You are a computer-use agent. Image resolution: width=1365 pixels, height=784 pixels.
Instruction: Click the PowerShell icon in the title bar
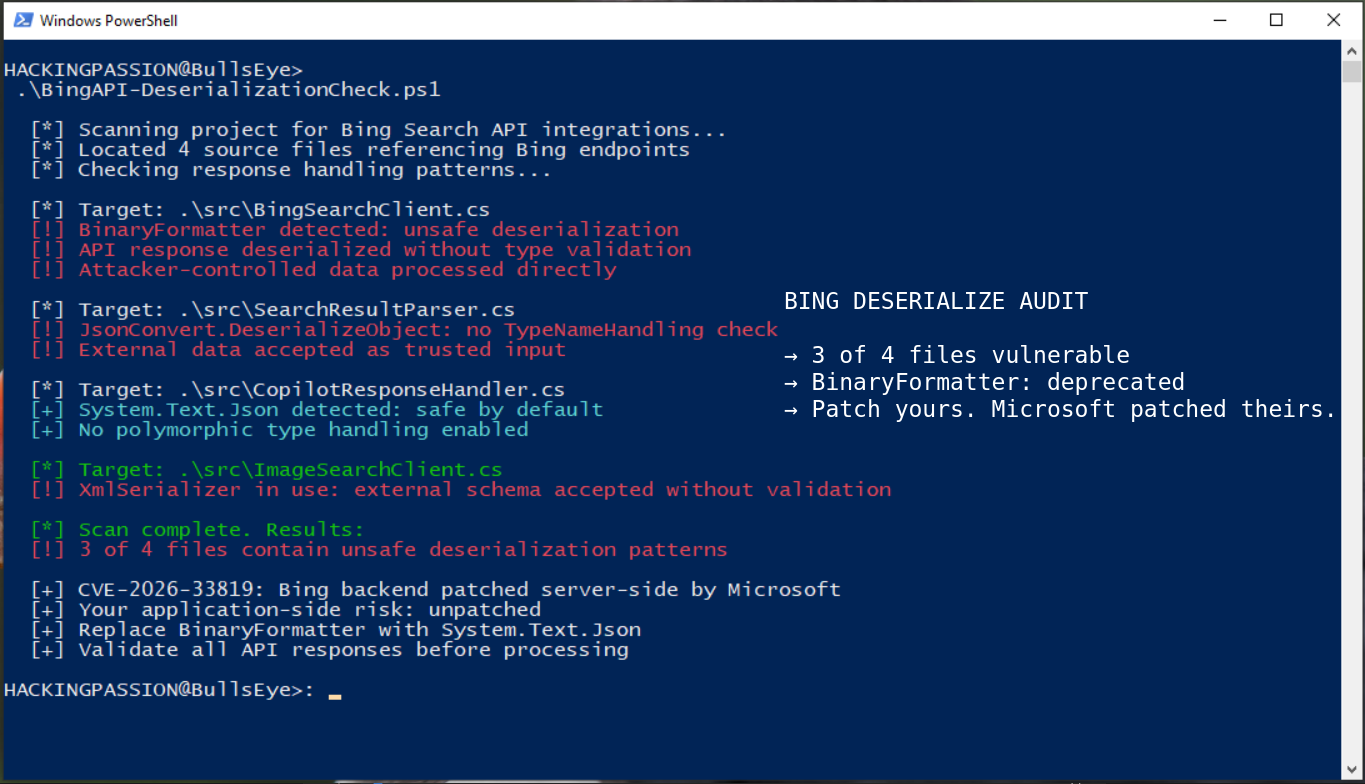click(x=22, y=19)
